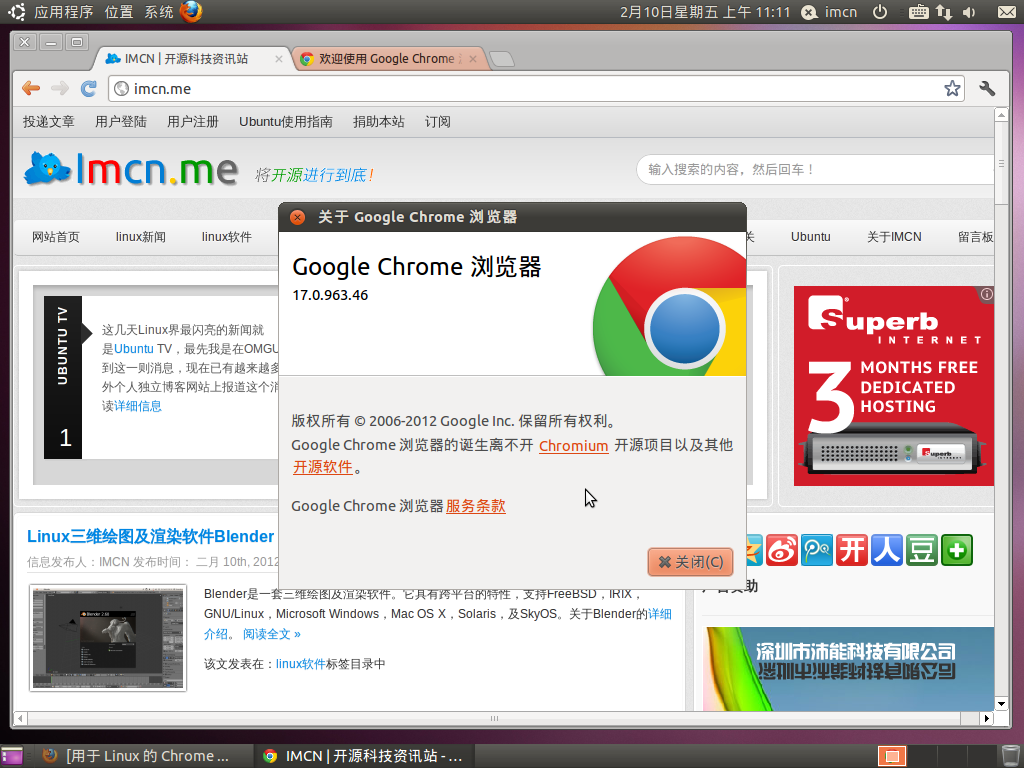Open the Ubuntu link in the slider text

134,349
